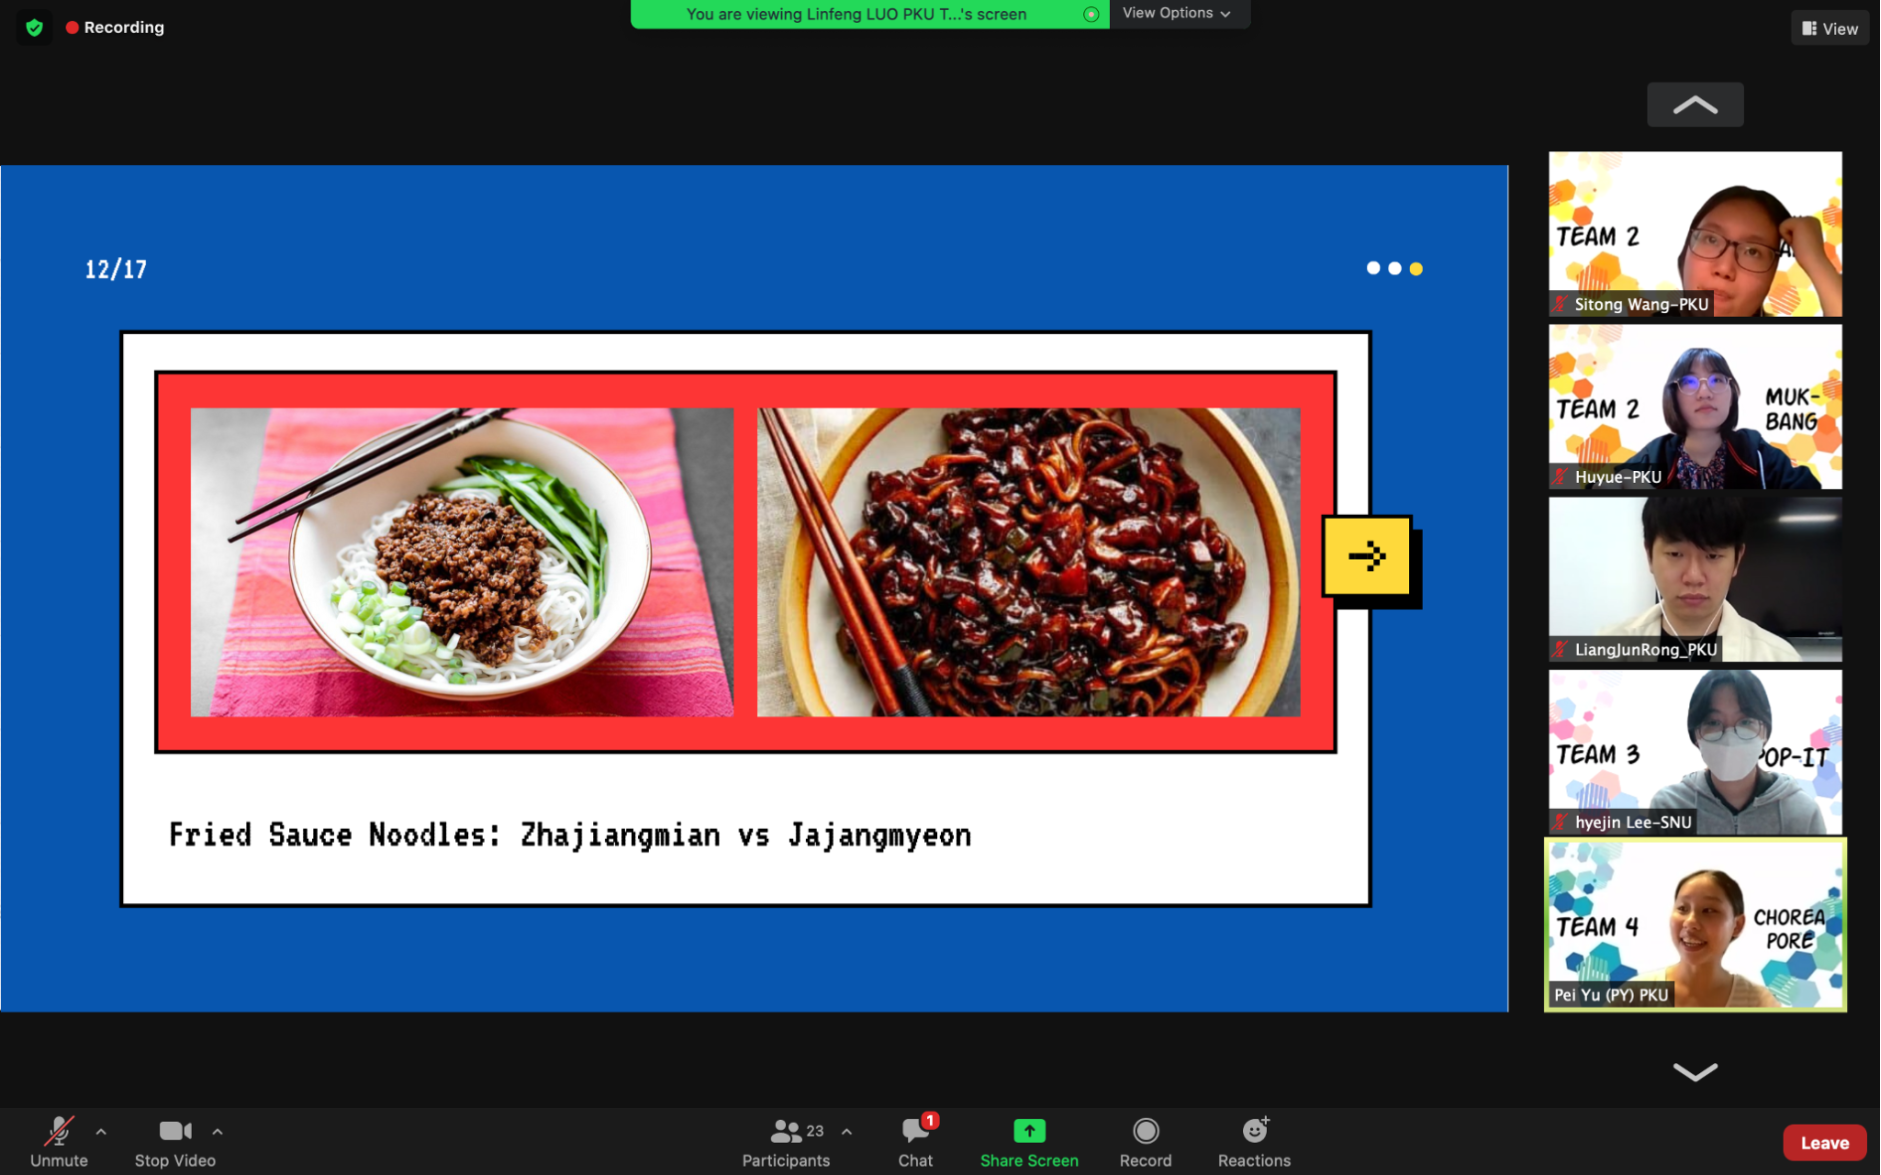Click the '12/17' slide number text
1881x1175 pixels.
coord(116,270)
